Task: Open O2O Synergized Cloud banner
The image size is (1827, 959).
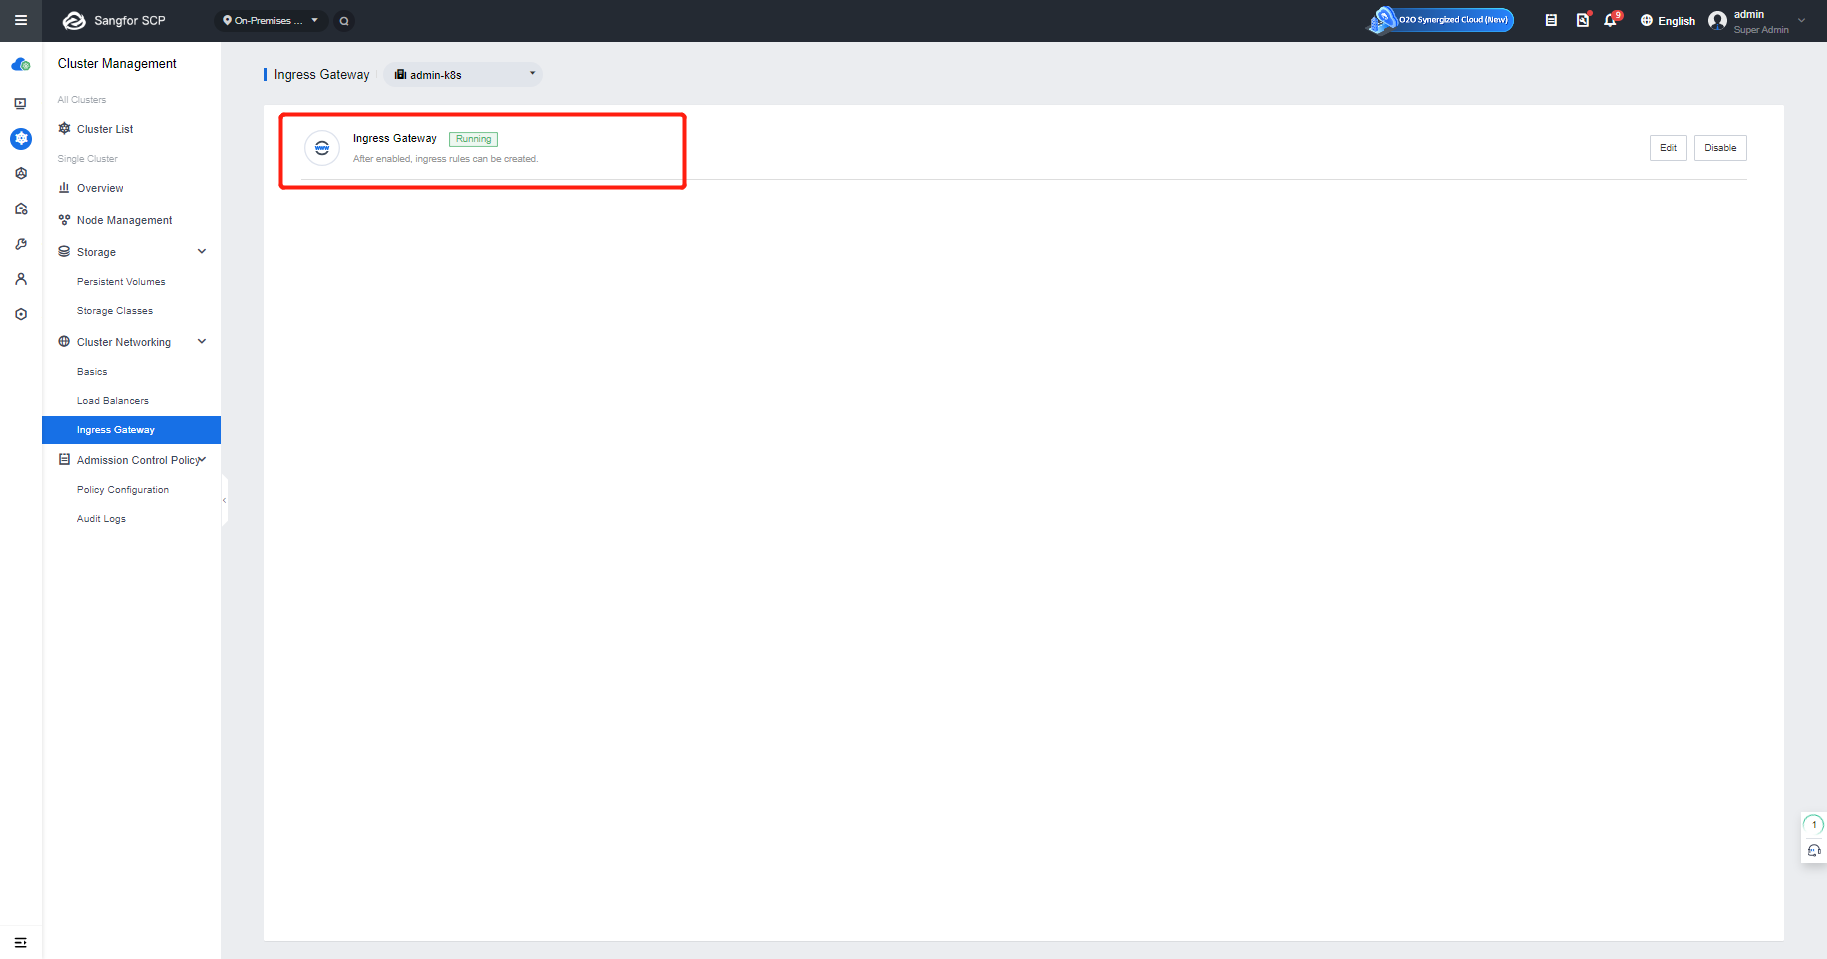Action: [x=1441, y=20]
